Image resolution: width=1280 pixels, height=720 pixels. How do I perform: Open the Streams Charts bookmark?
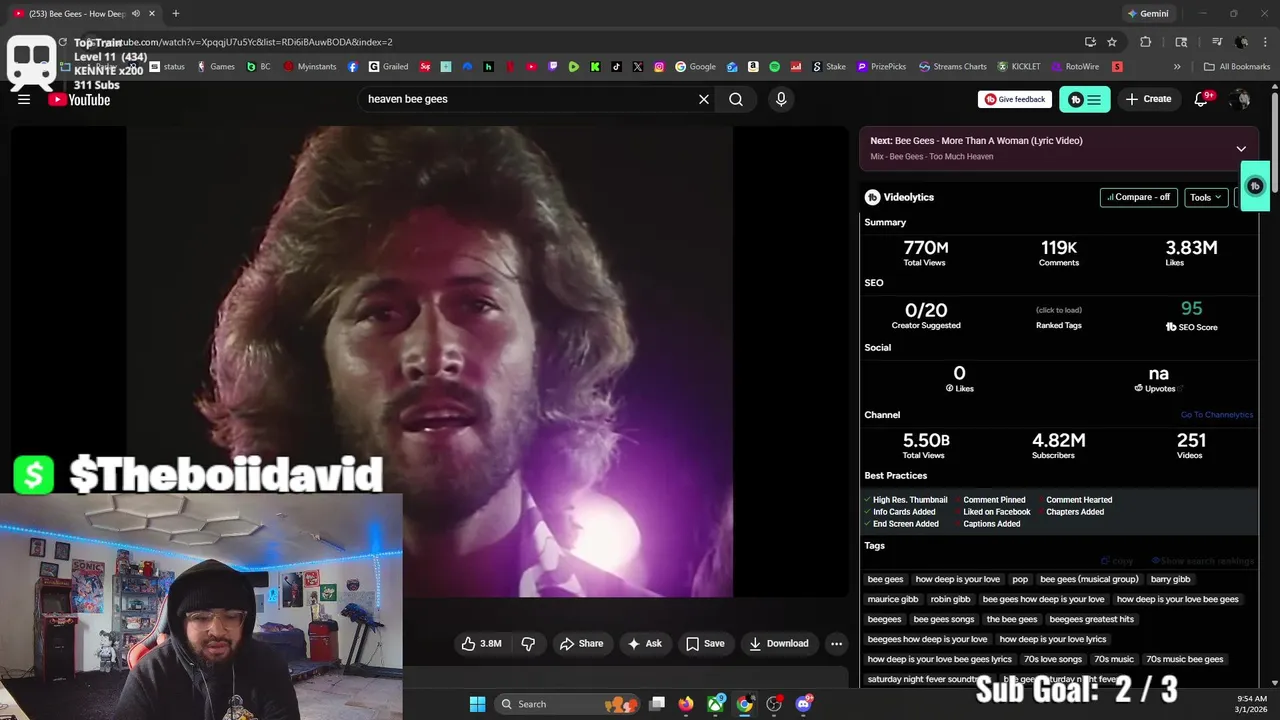click(x=953, y=67)
